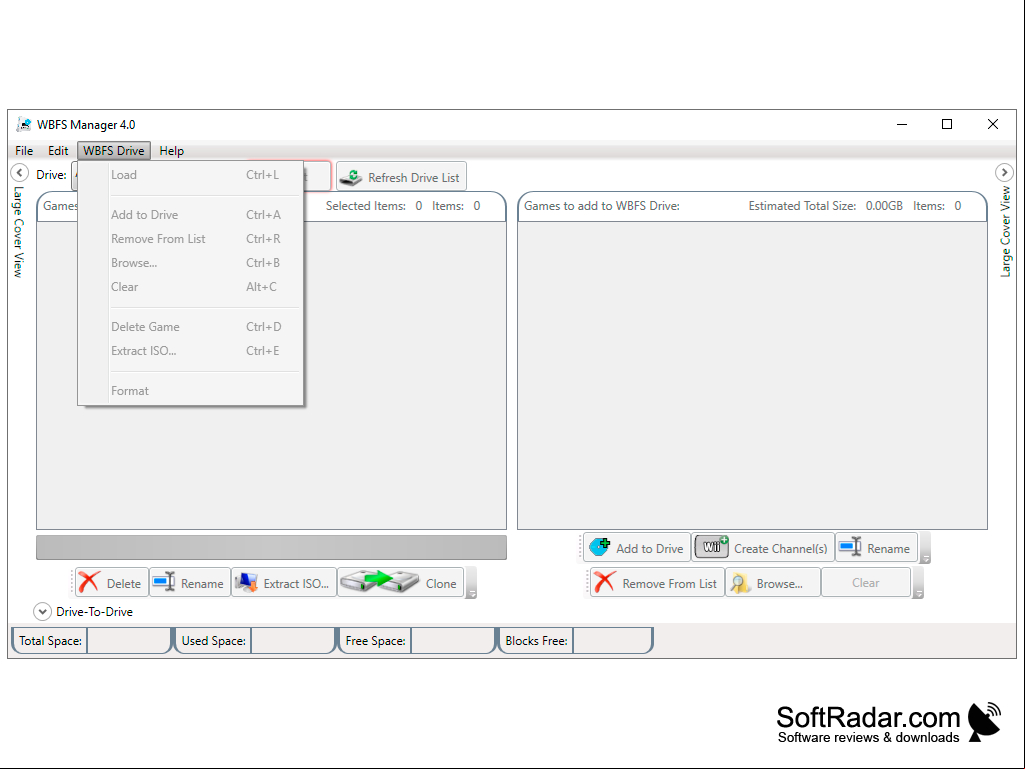Screen dimensions: 1025x769
Task: Click the Total Space value field
Action: [128, 640]
